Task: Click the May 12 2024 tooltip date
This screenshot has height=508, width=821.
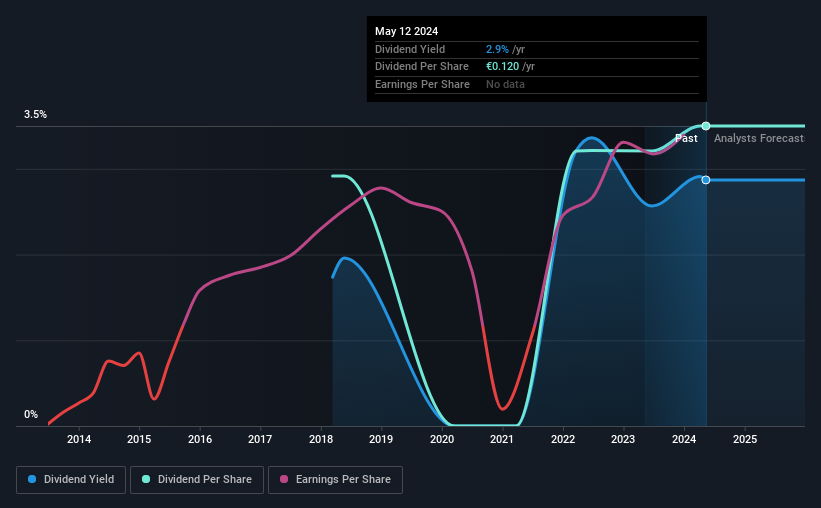Action: [406, 31]
